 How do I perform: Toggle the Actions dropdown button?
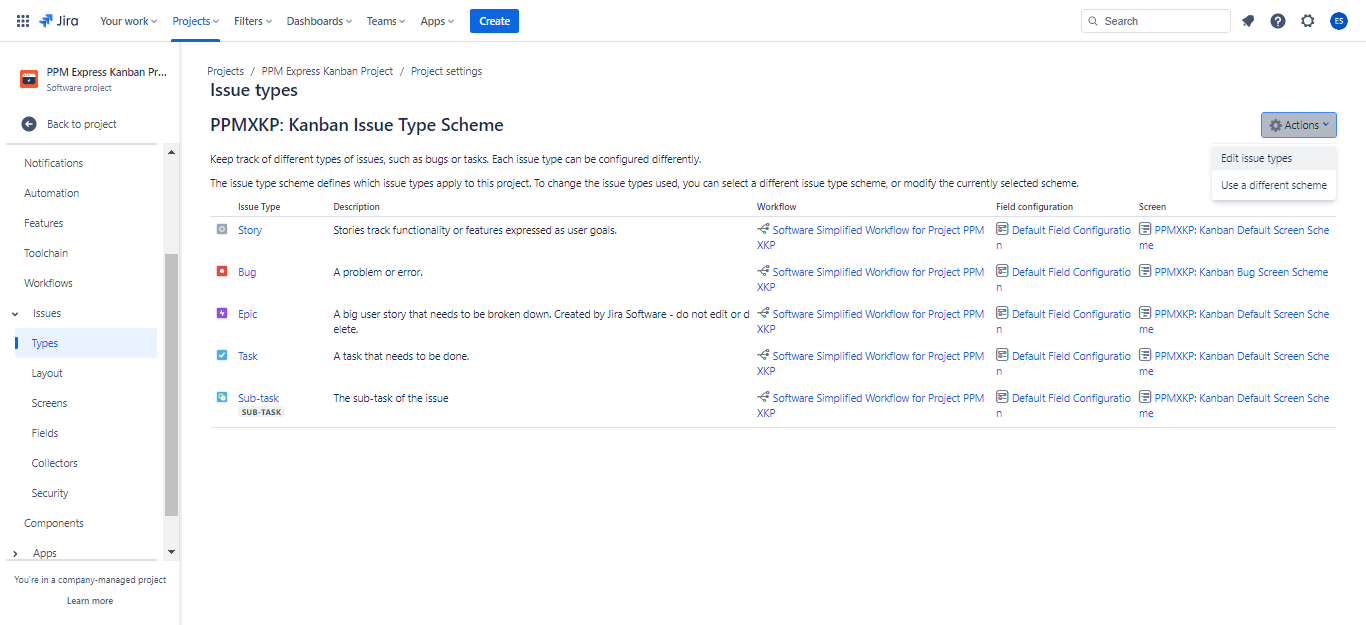coord(1299,125)
